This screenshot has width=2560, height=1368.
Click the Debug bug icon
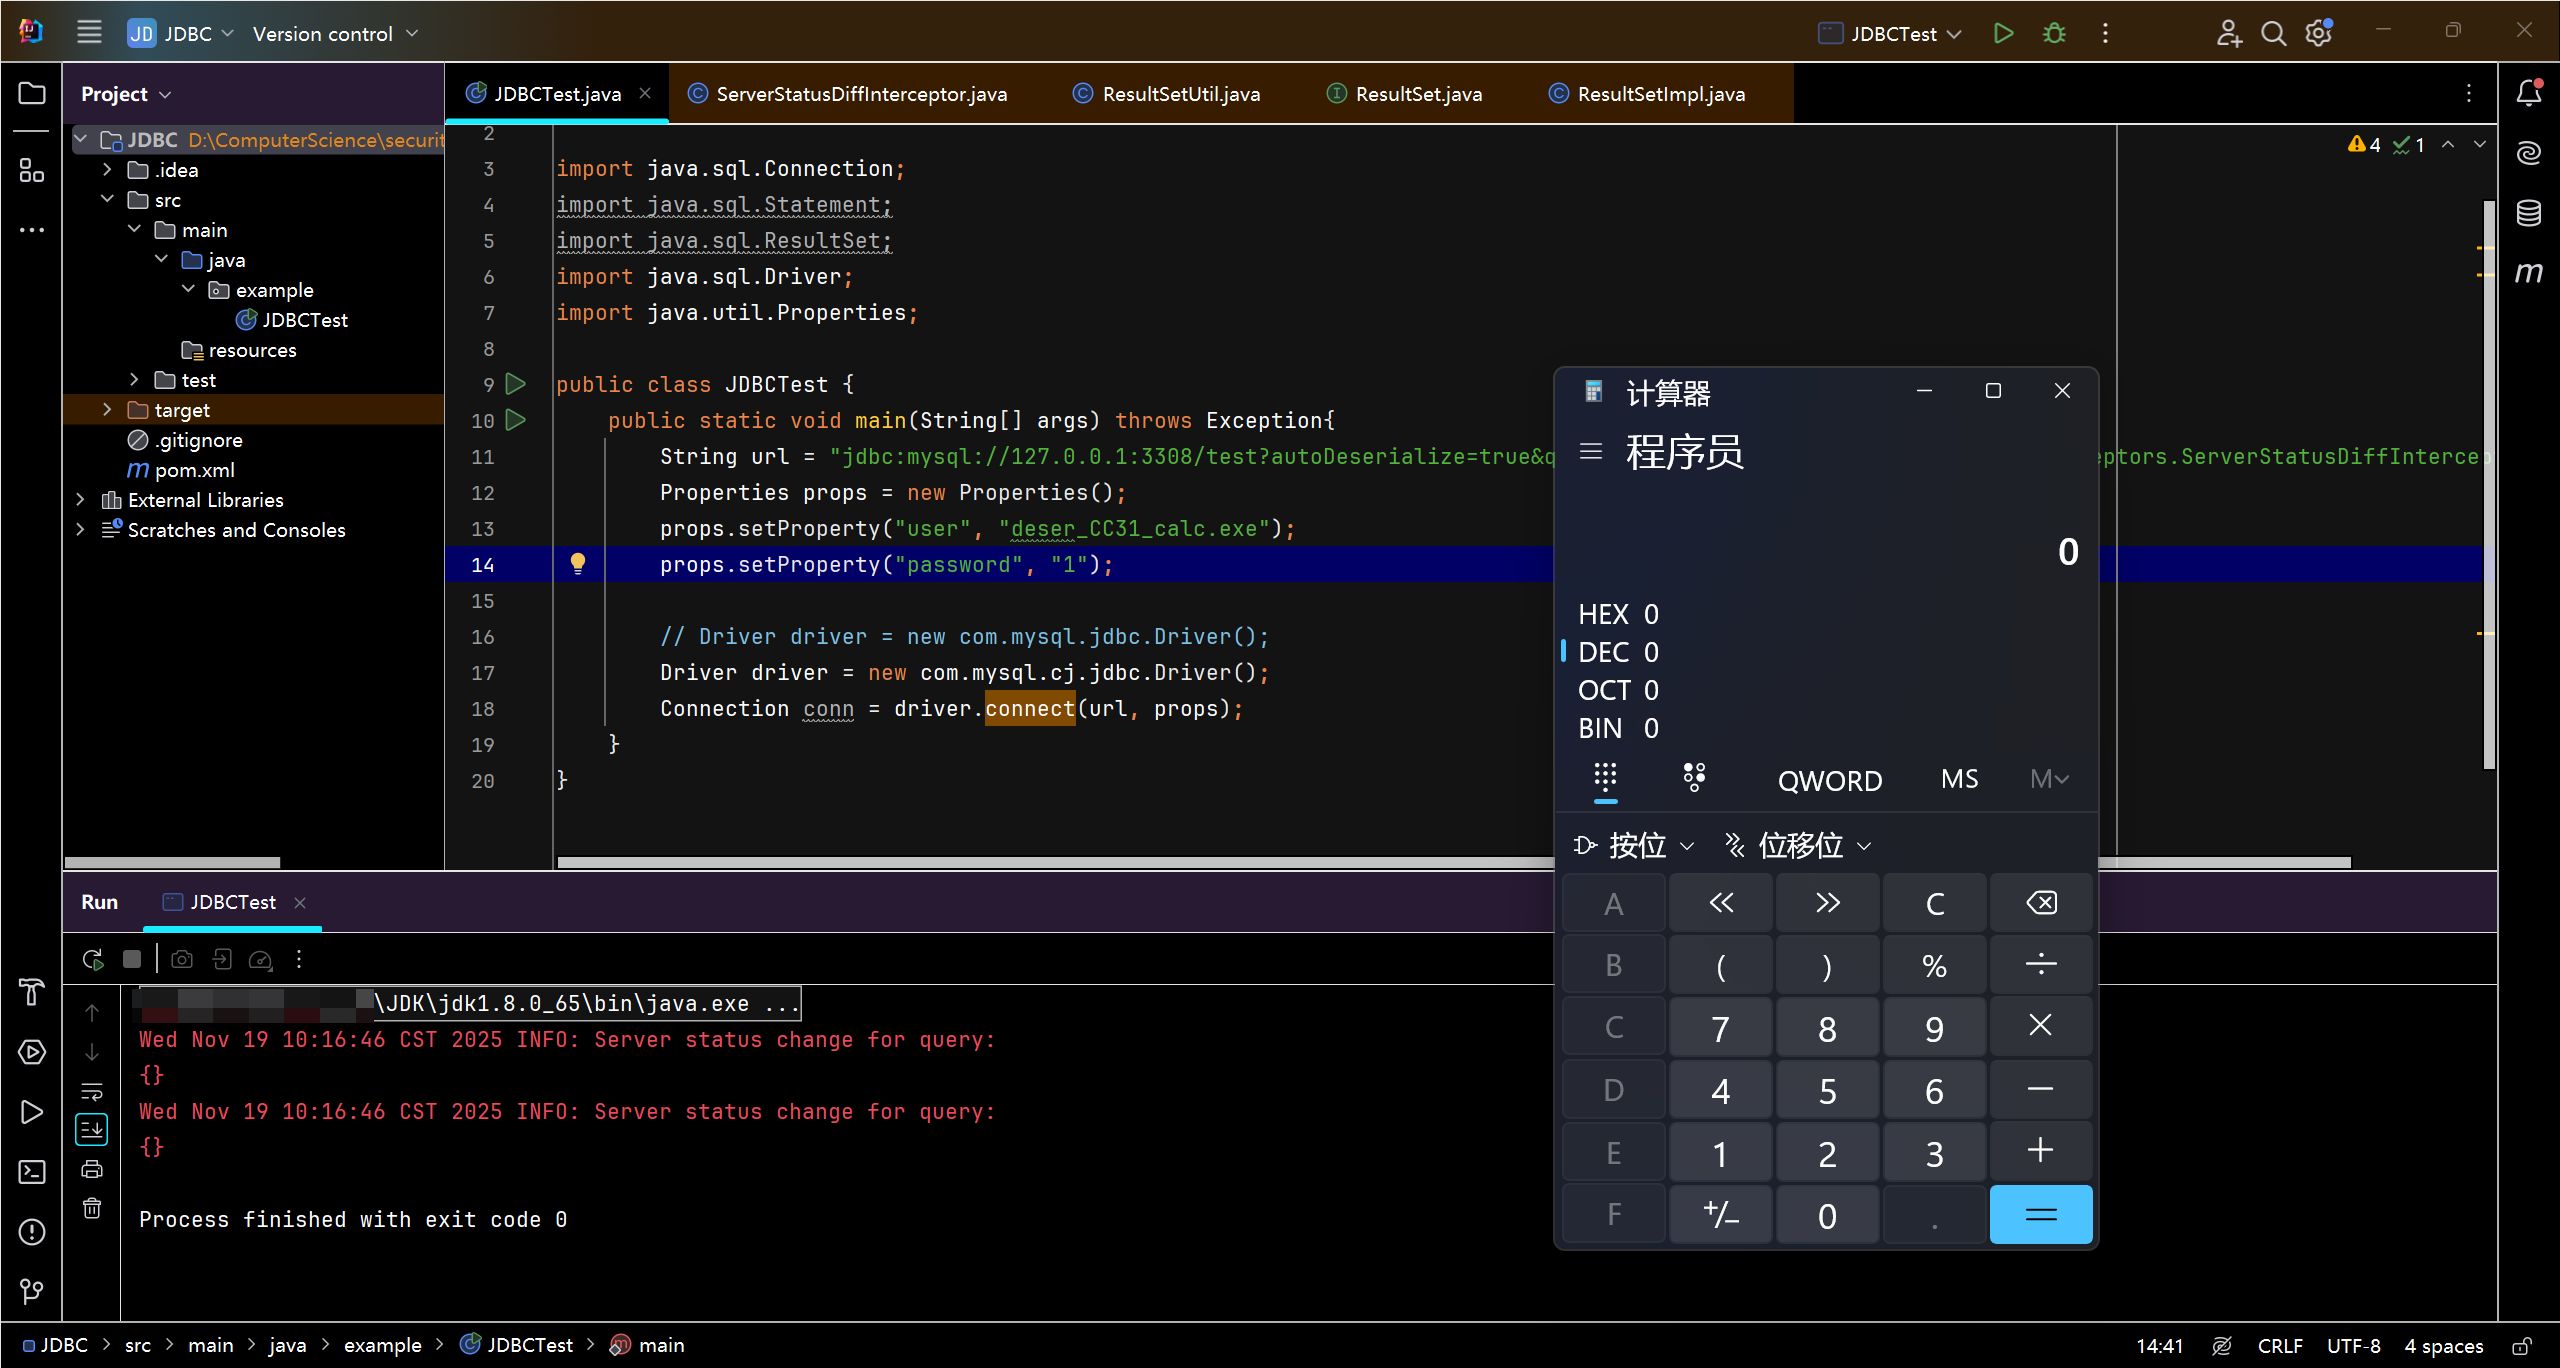(x=2054, y=33)
